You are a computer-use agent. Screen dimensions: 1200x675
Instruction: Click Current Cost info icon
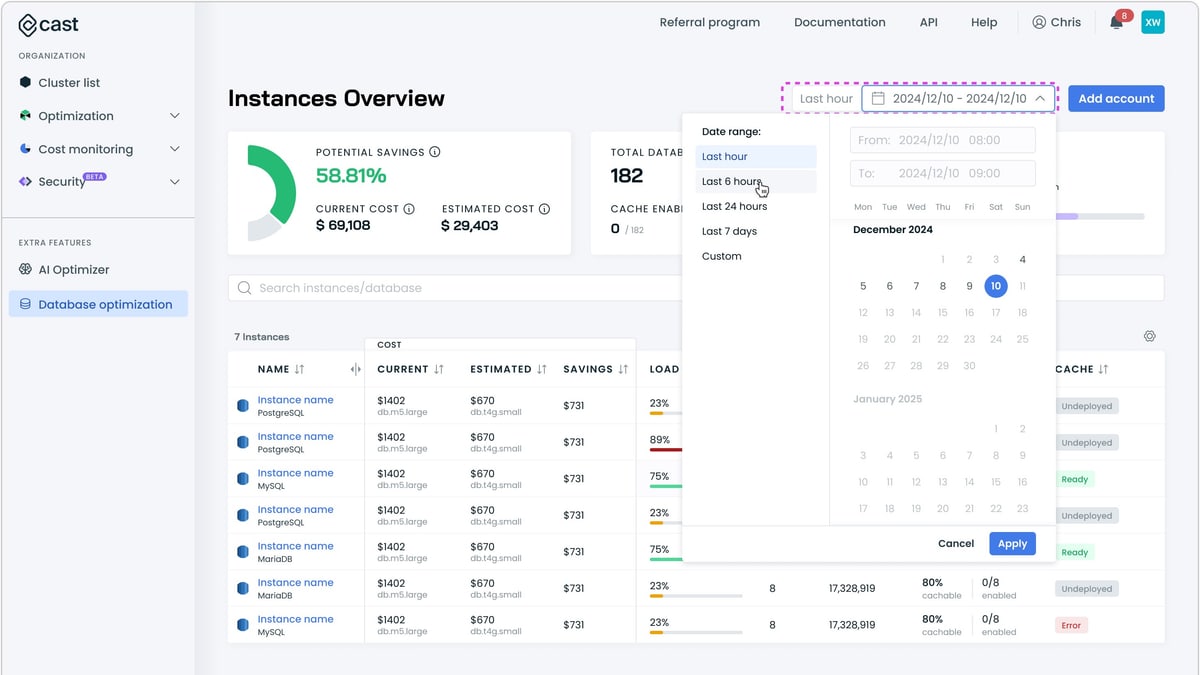409,209
